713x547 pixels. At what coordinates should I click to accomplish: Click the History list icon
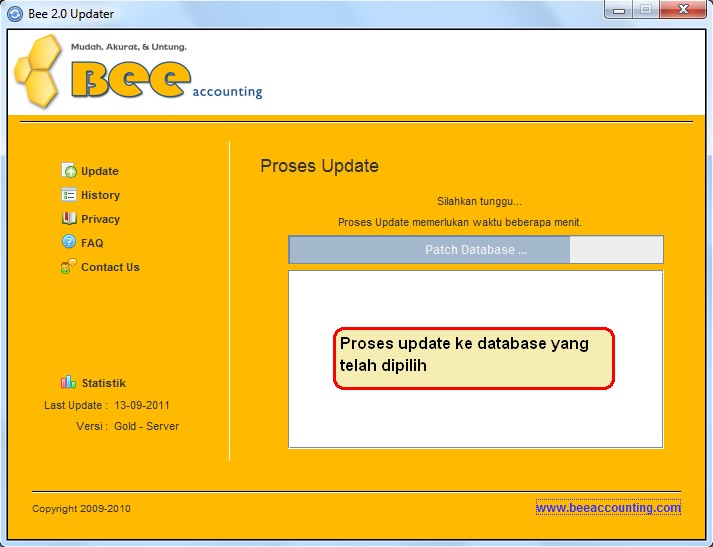click(x=69, y=195)
